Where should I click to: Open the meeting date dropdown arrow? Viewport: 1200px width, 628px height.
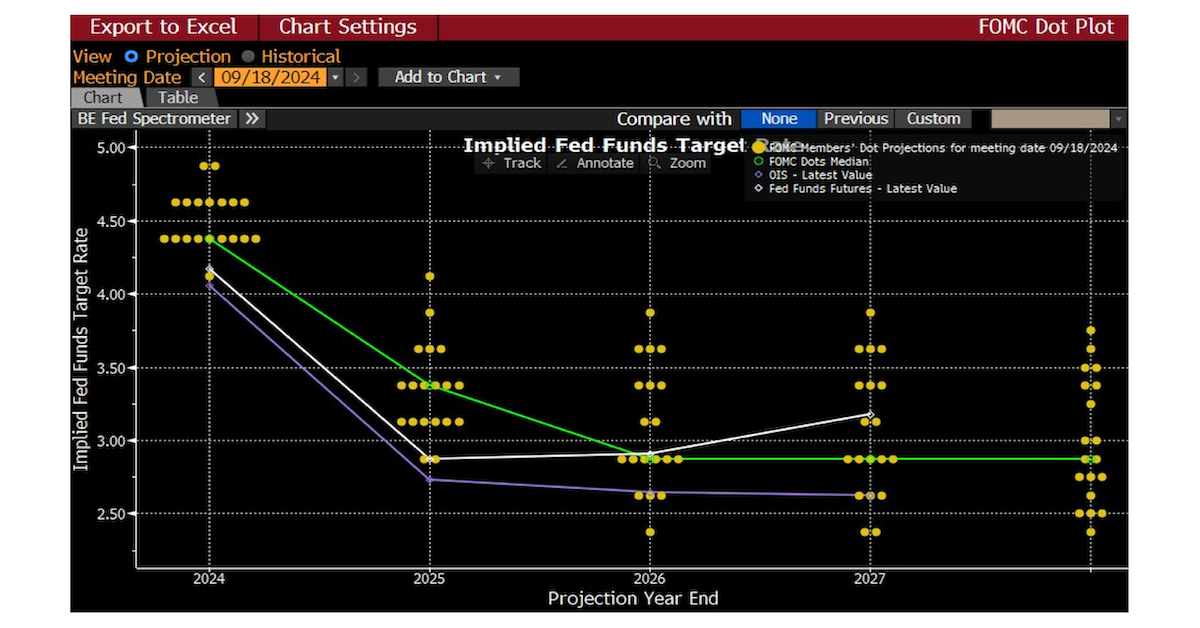(x=335, y=77)
